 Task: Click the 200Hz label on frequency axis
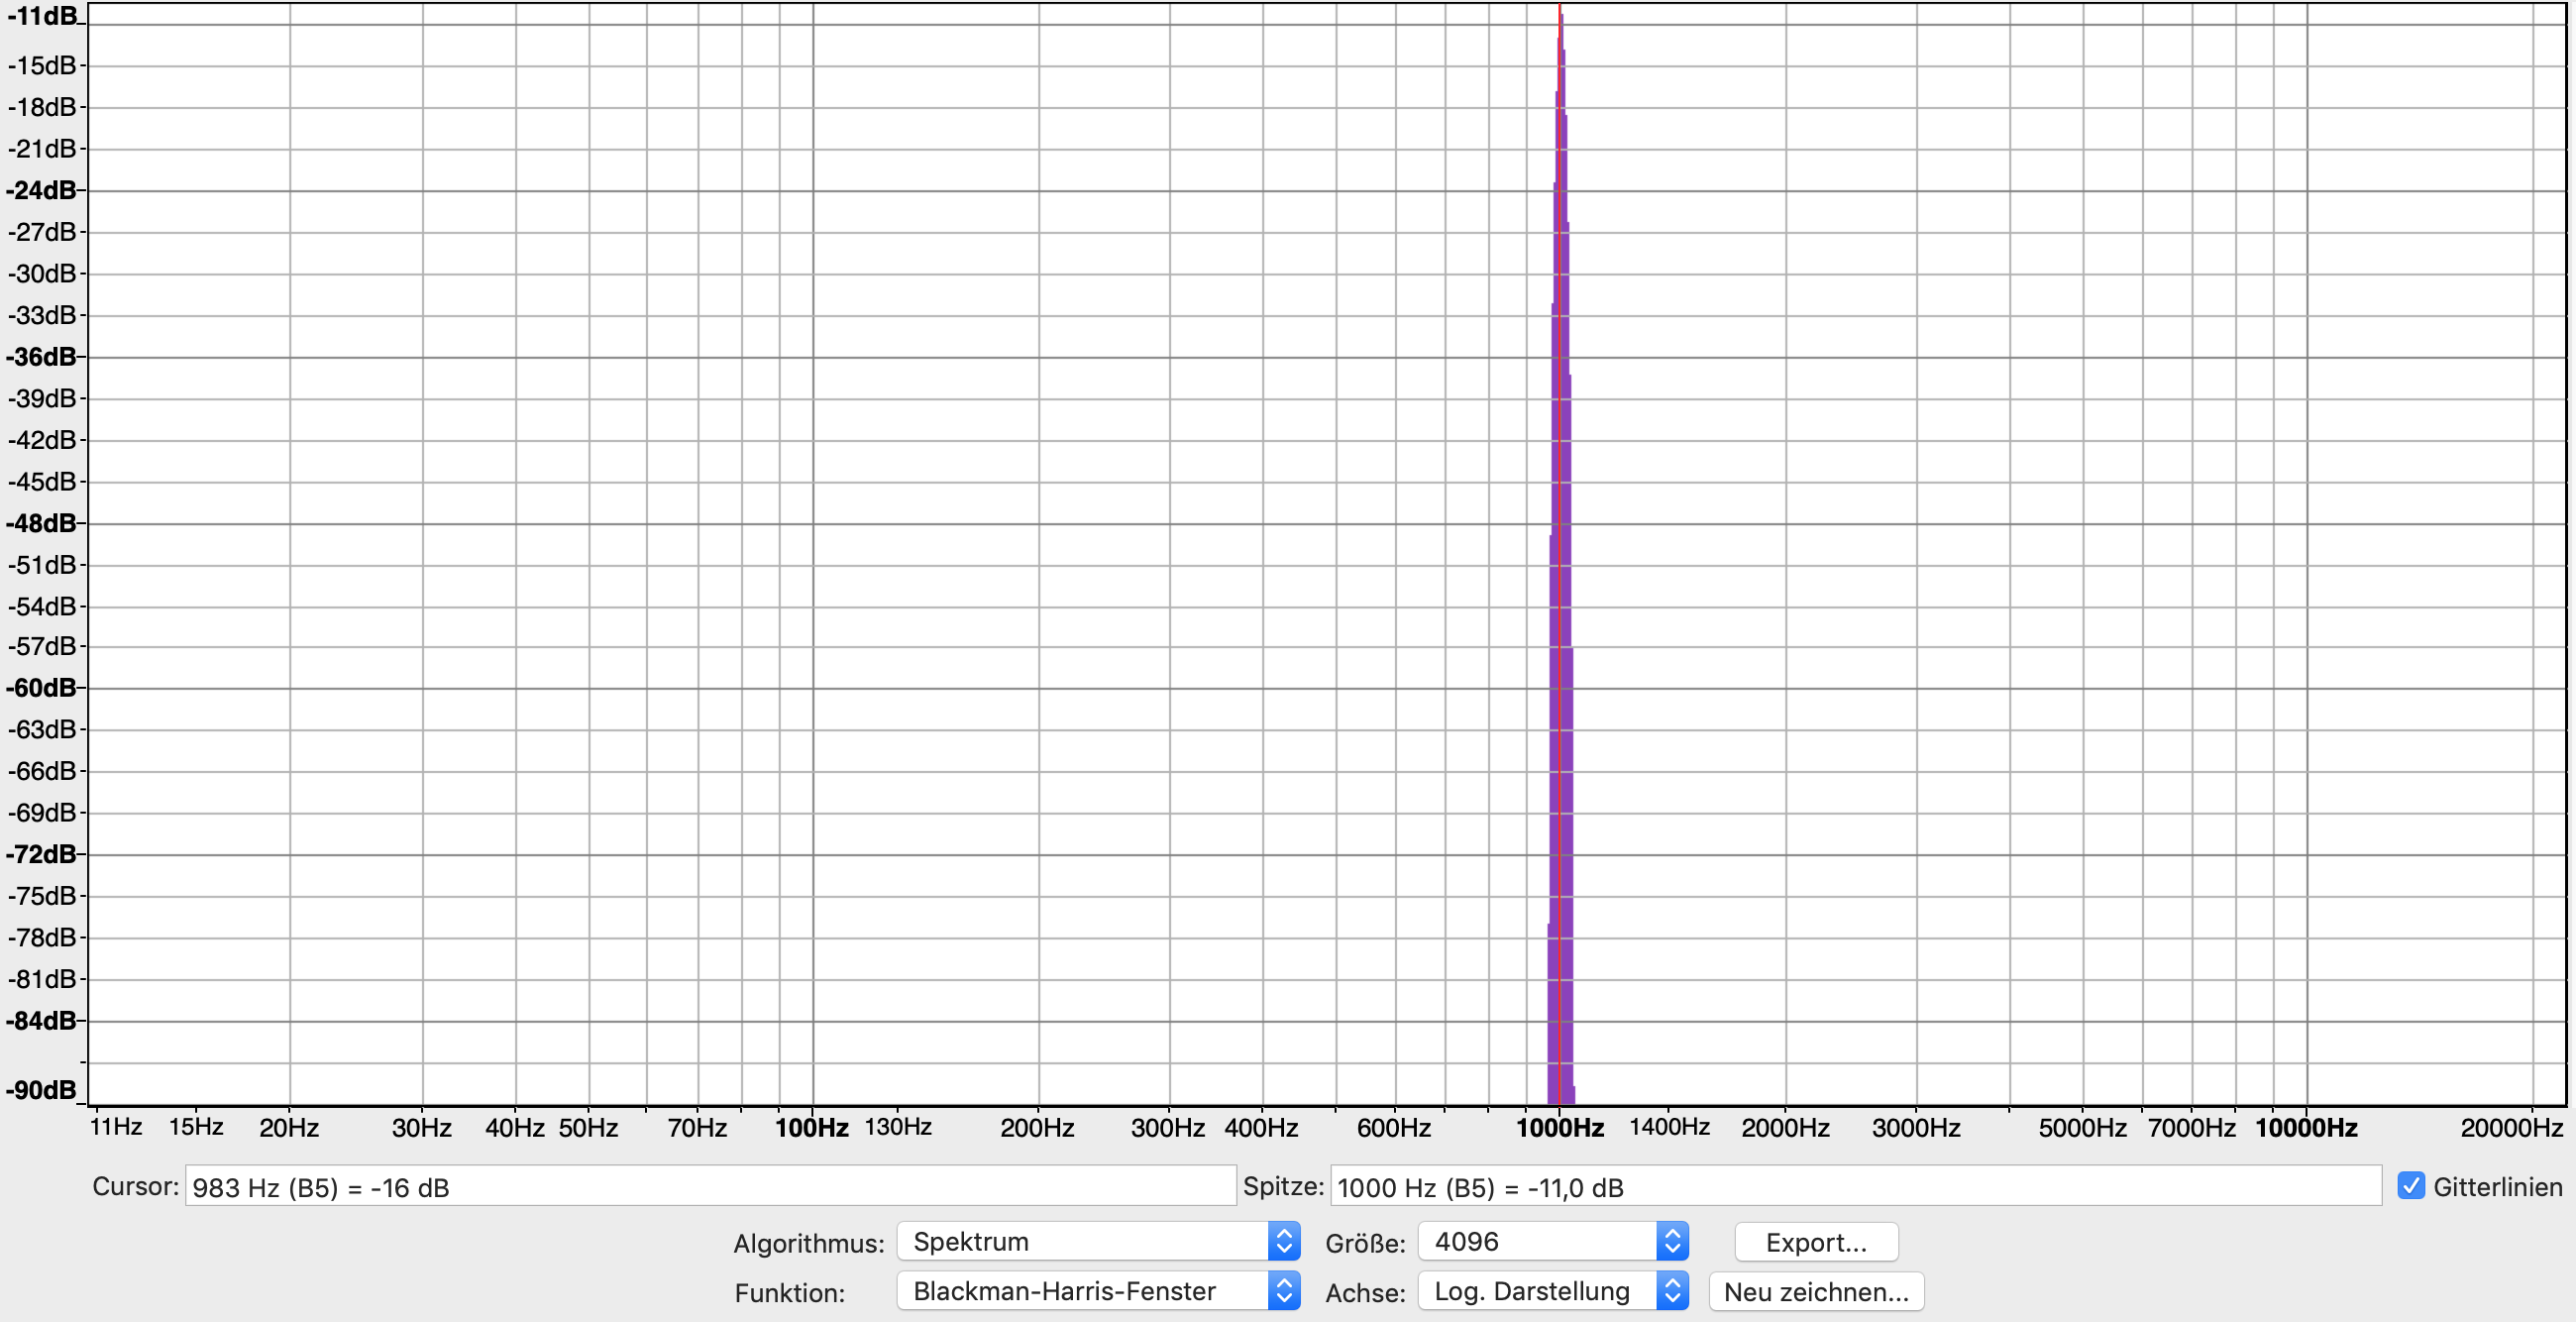click(x=1037, y=1128)
